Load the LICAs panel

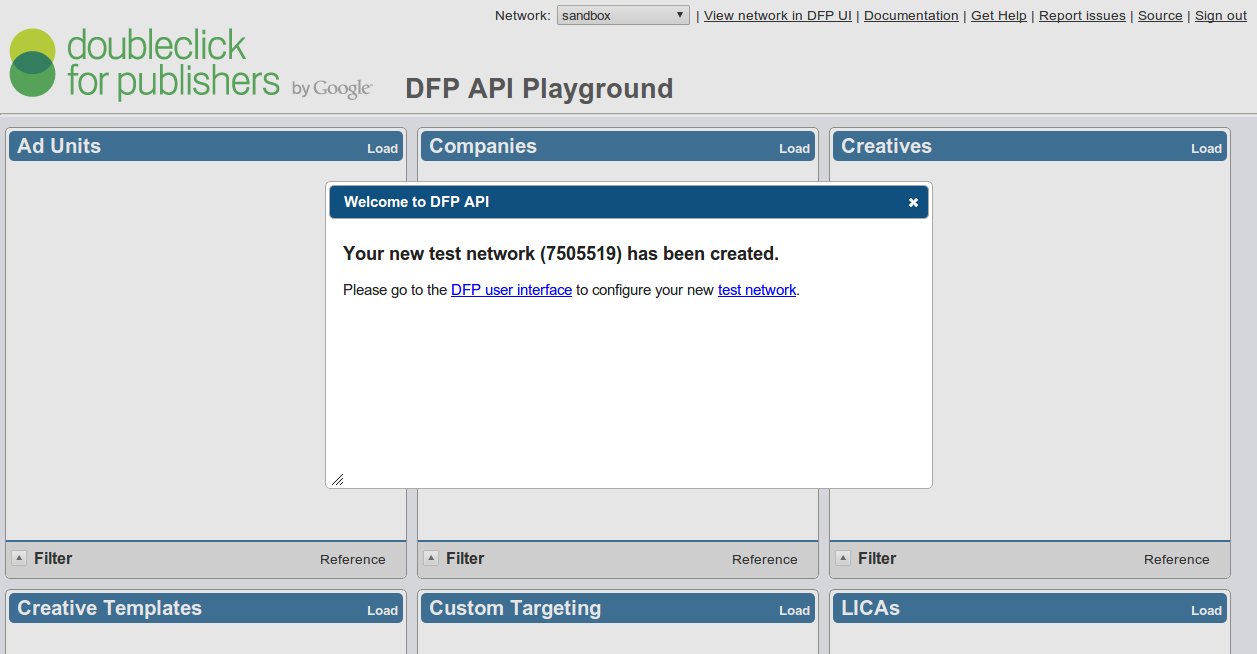tap(1206, 610)
